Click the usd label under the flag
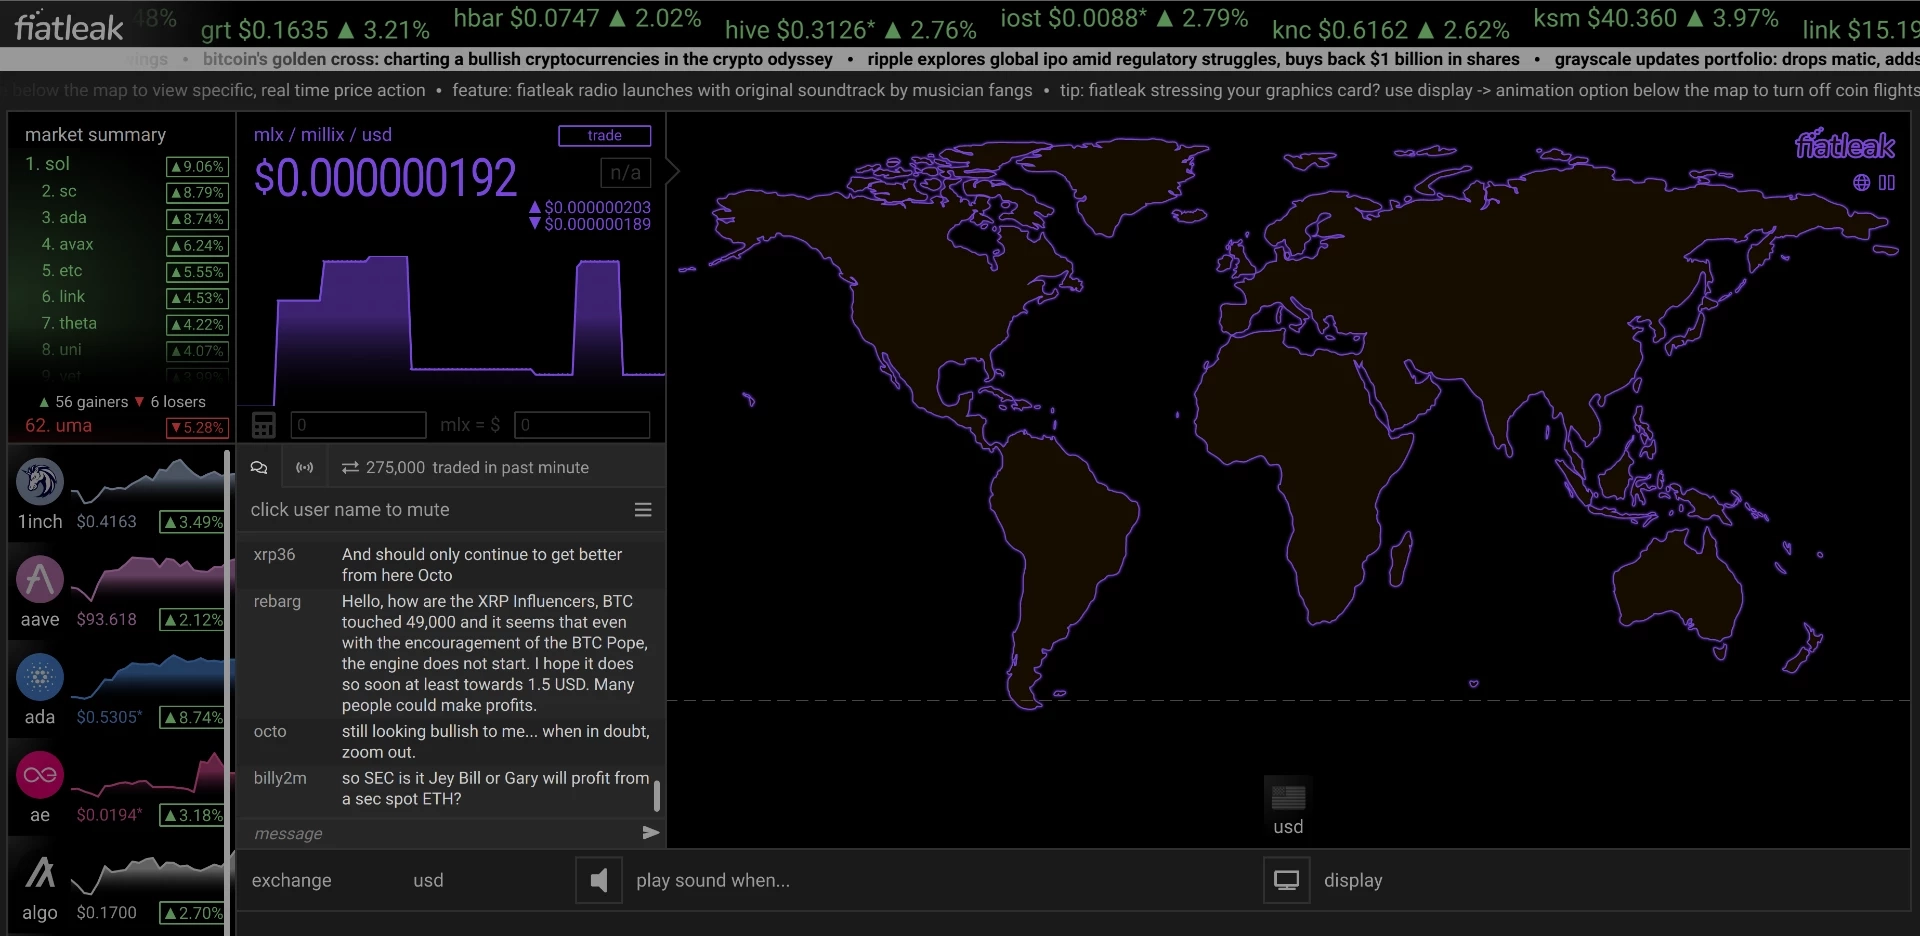This screenshot has width=1920, height=936. [x=1288, y=827]
